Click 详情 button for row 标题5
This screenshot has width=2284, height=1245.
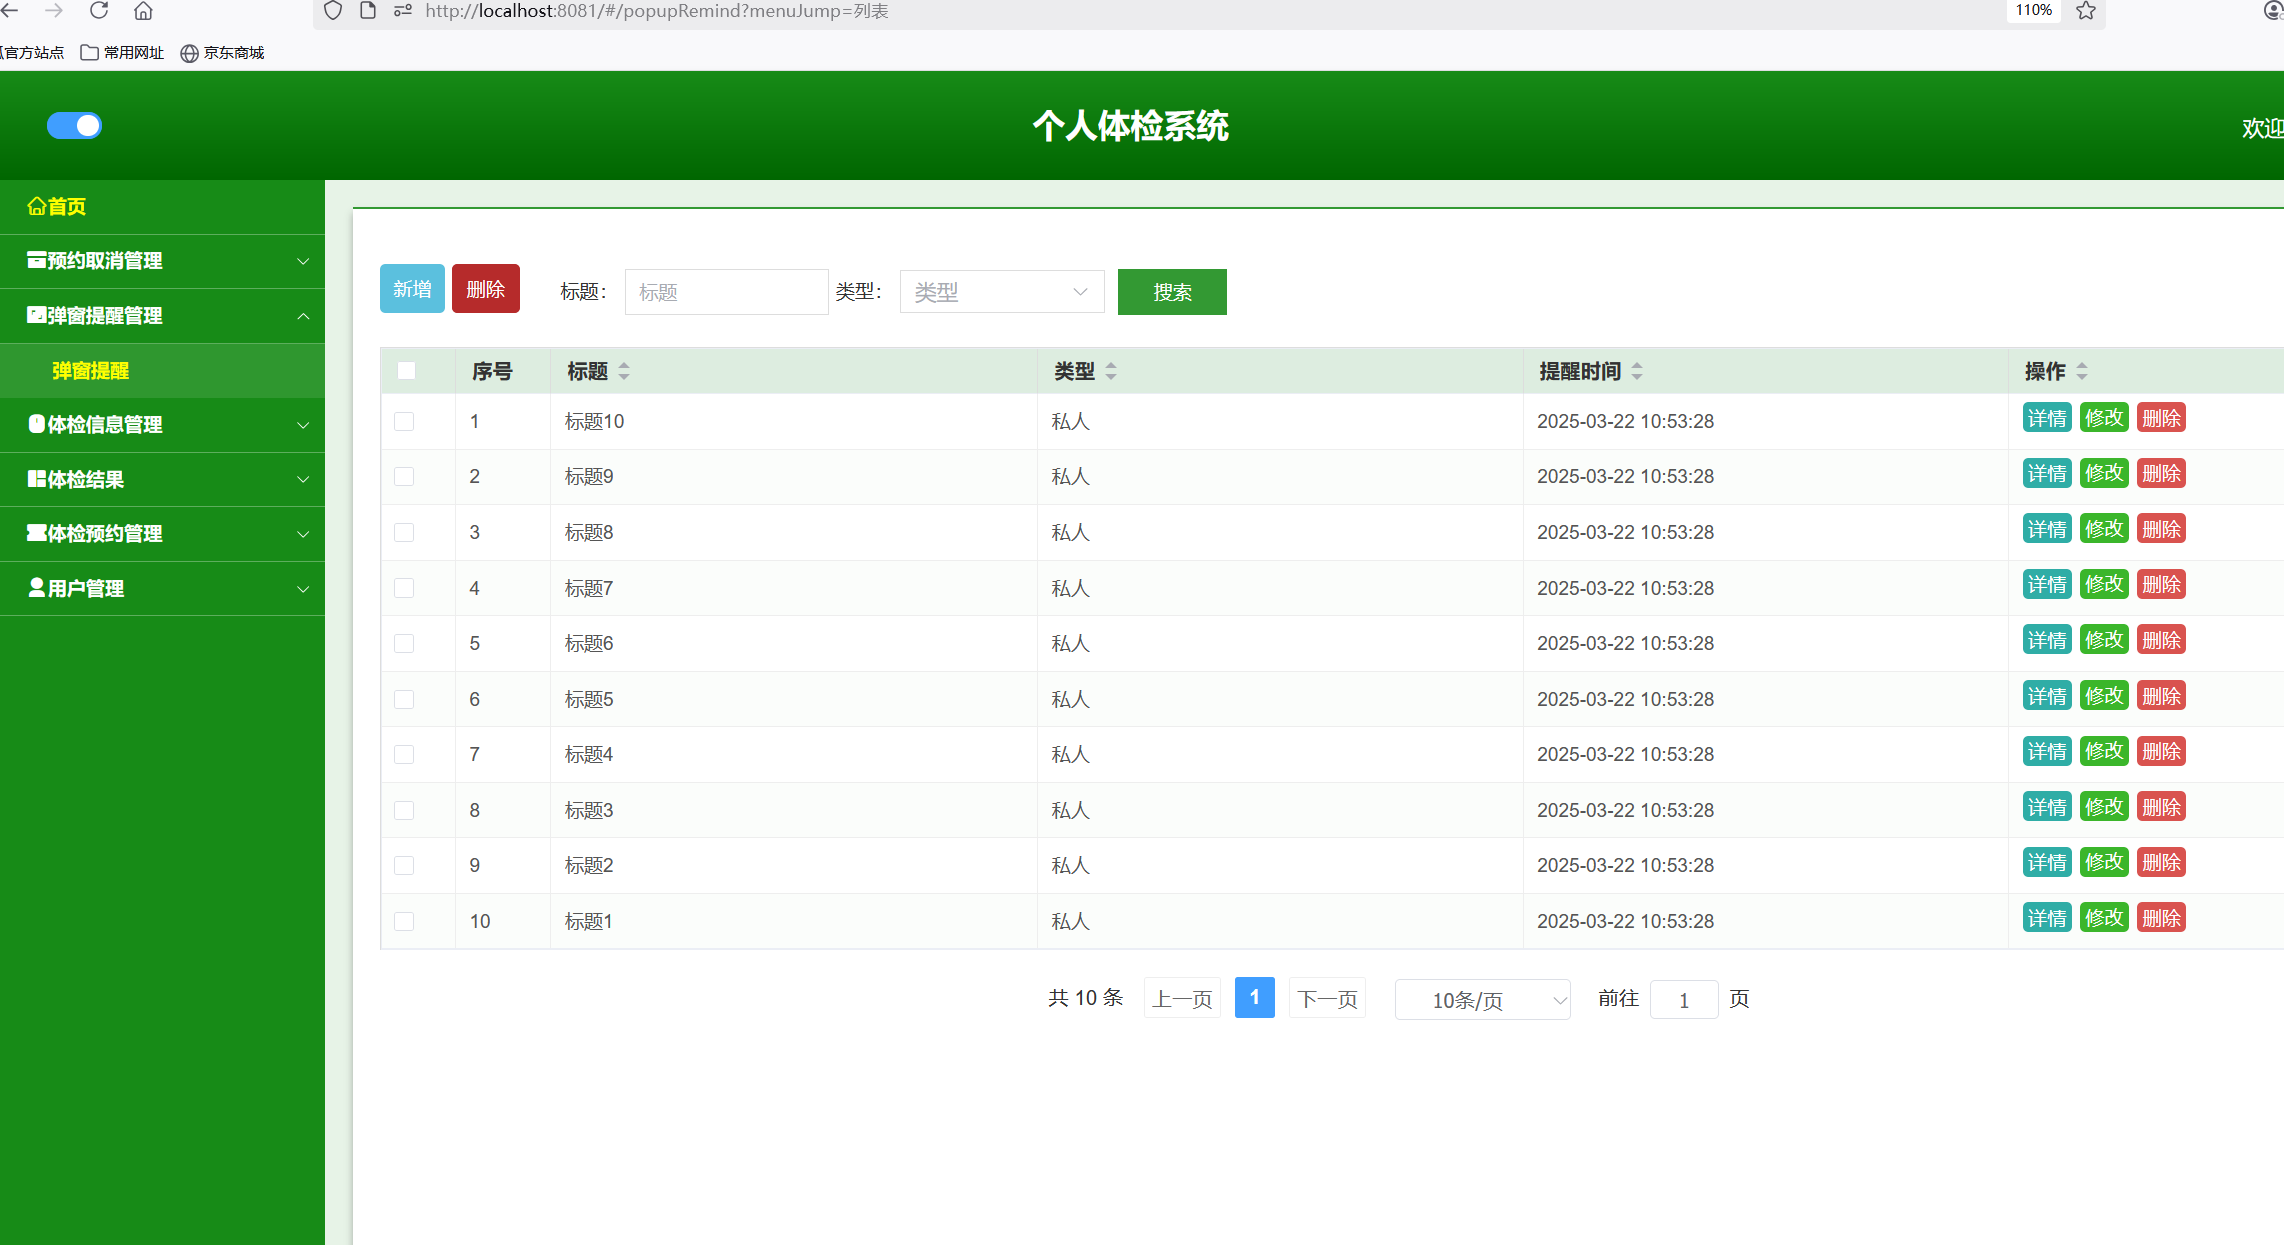(x=2046, y=696)
